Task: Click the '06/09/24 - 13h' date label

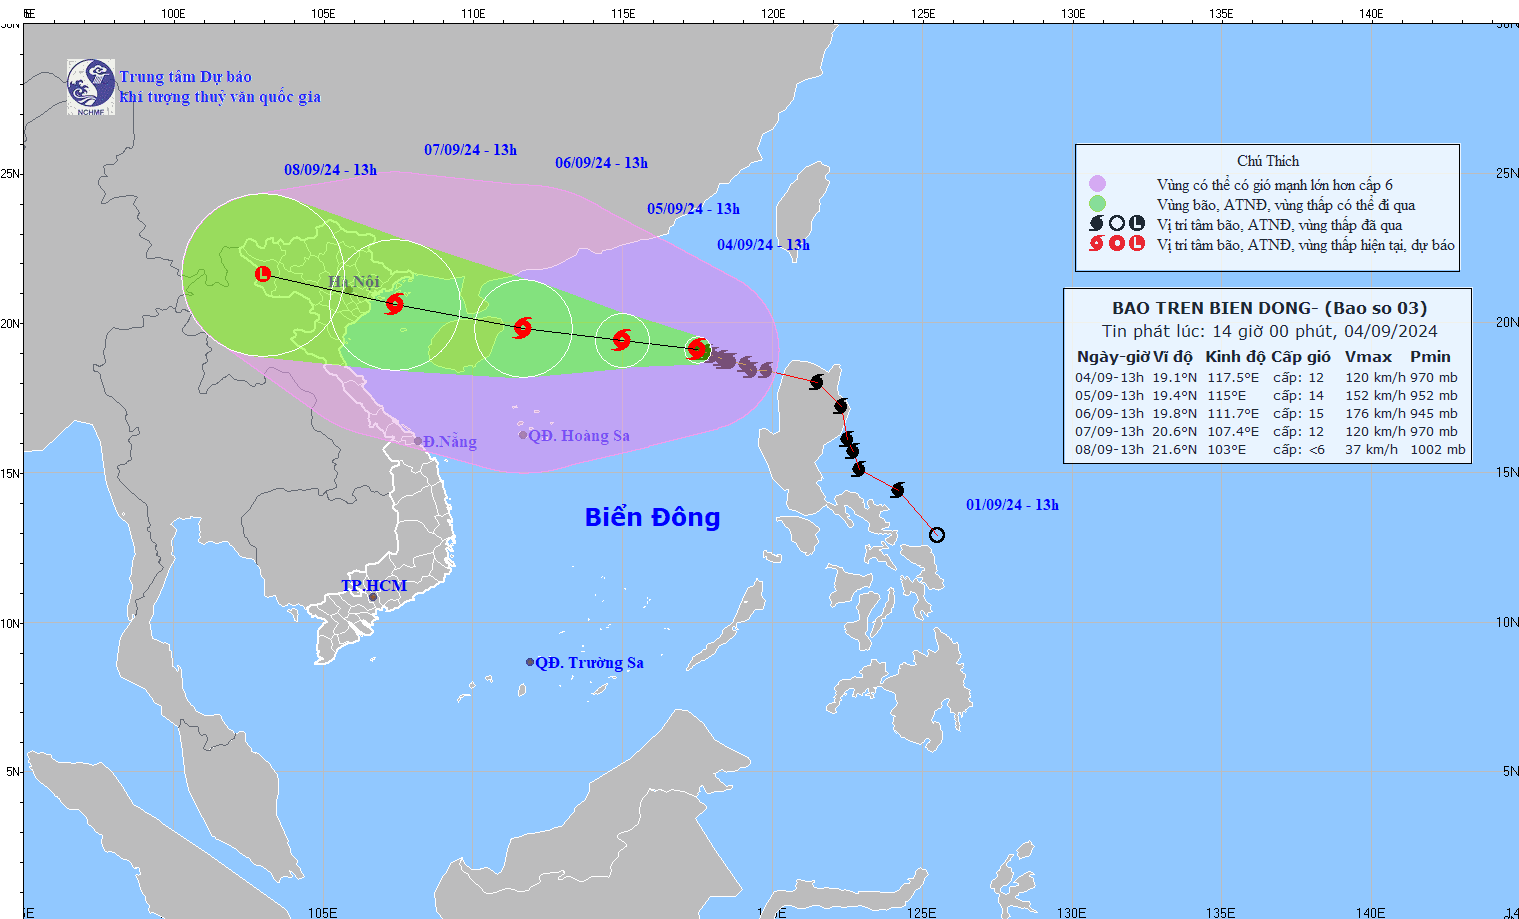Action: (x=601, y=163)
